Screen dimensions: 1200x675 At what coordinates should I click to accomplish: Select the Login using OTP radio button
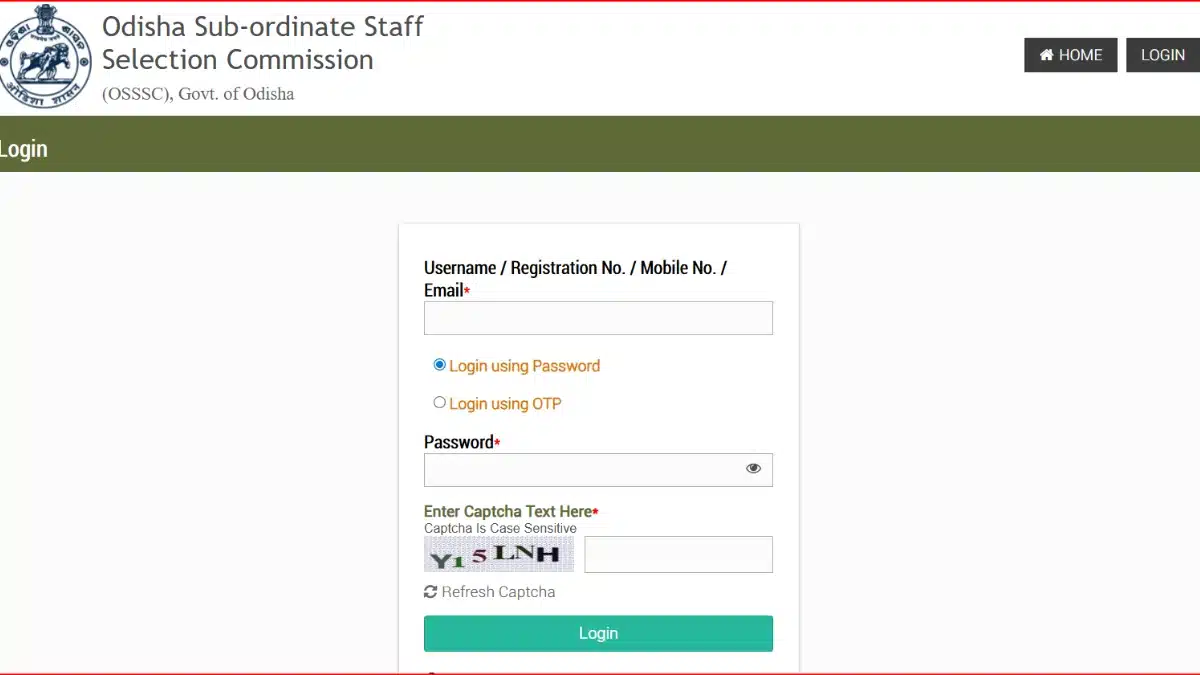[x=439, y=402]
